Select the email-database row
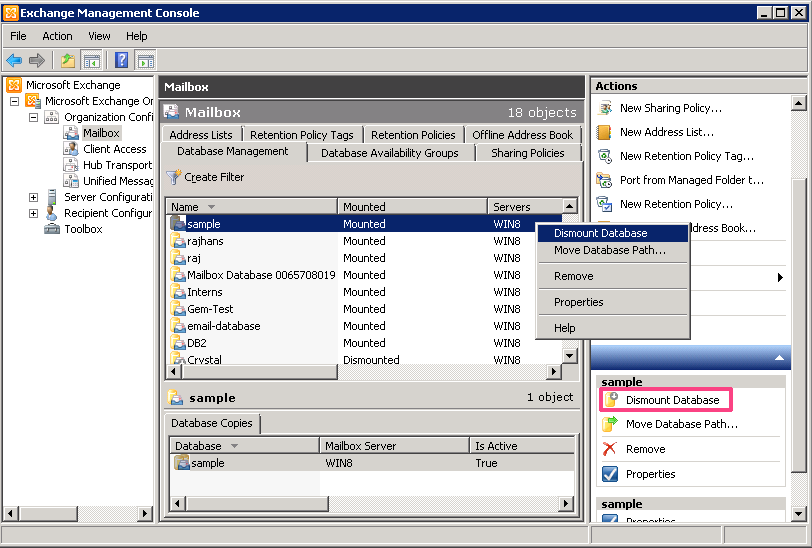Viewport: 812px width, 548px height. [x=365, y=326]
